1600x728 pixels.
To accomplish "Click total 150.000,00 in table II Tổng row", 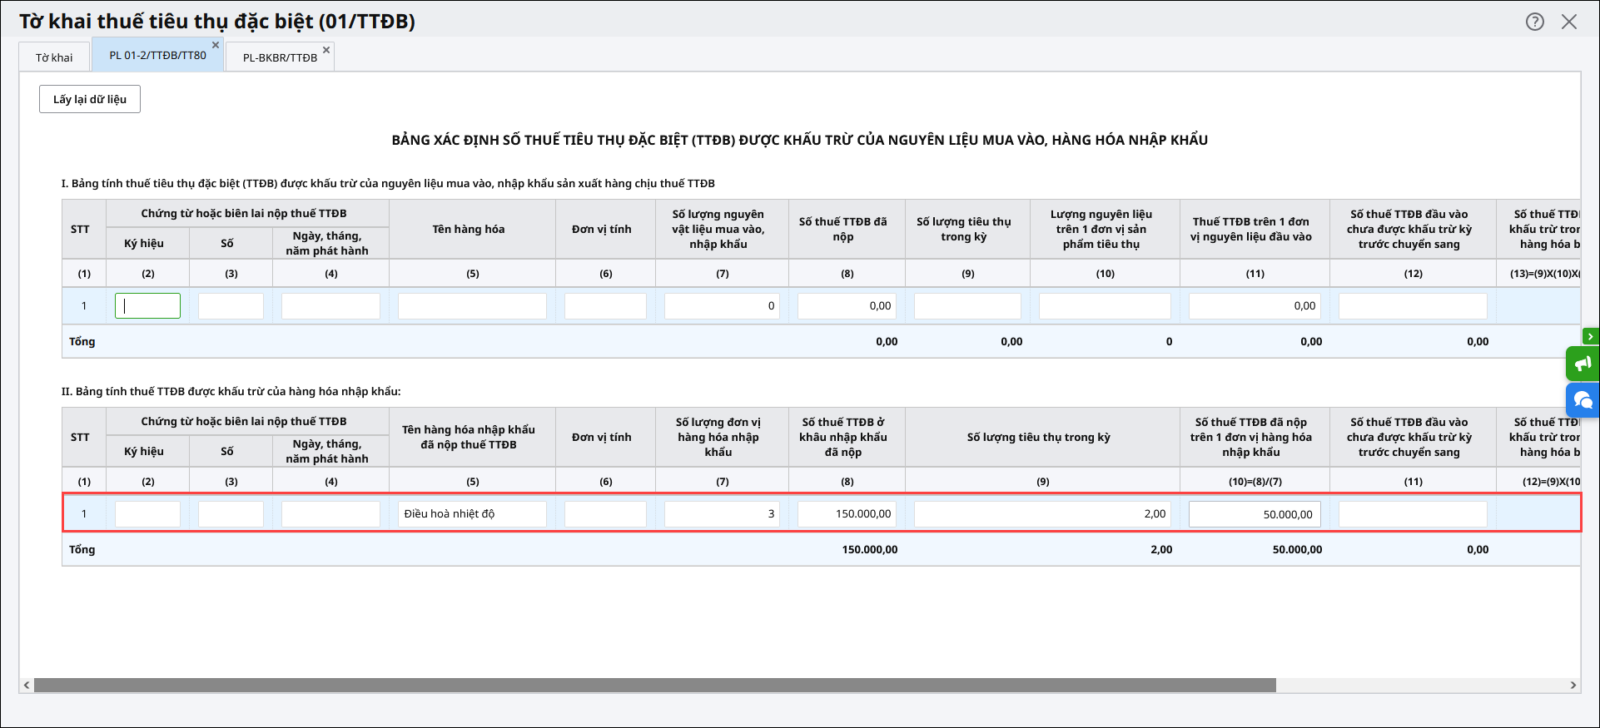I will pos(870,549).
